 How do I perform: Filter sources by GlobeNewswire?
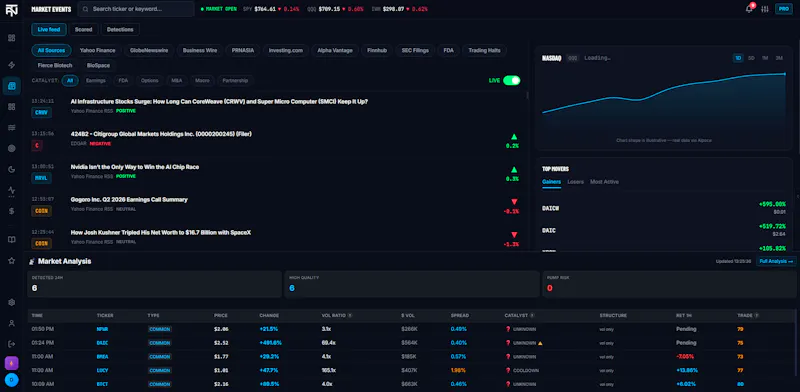(149, 51)
